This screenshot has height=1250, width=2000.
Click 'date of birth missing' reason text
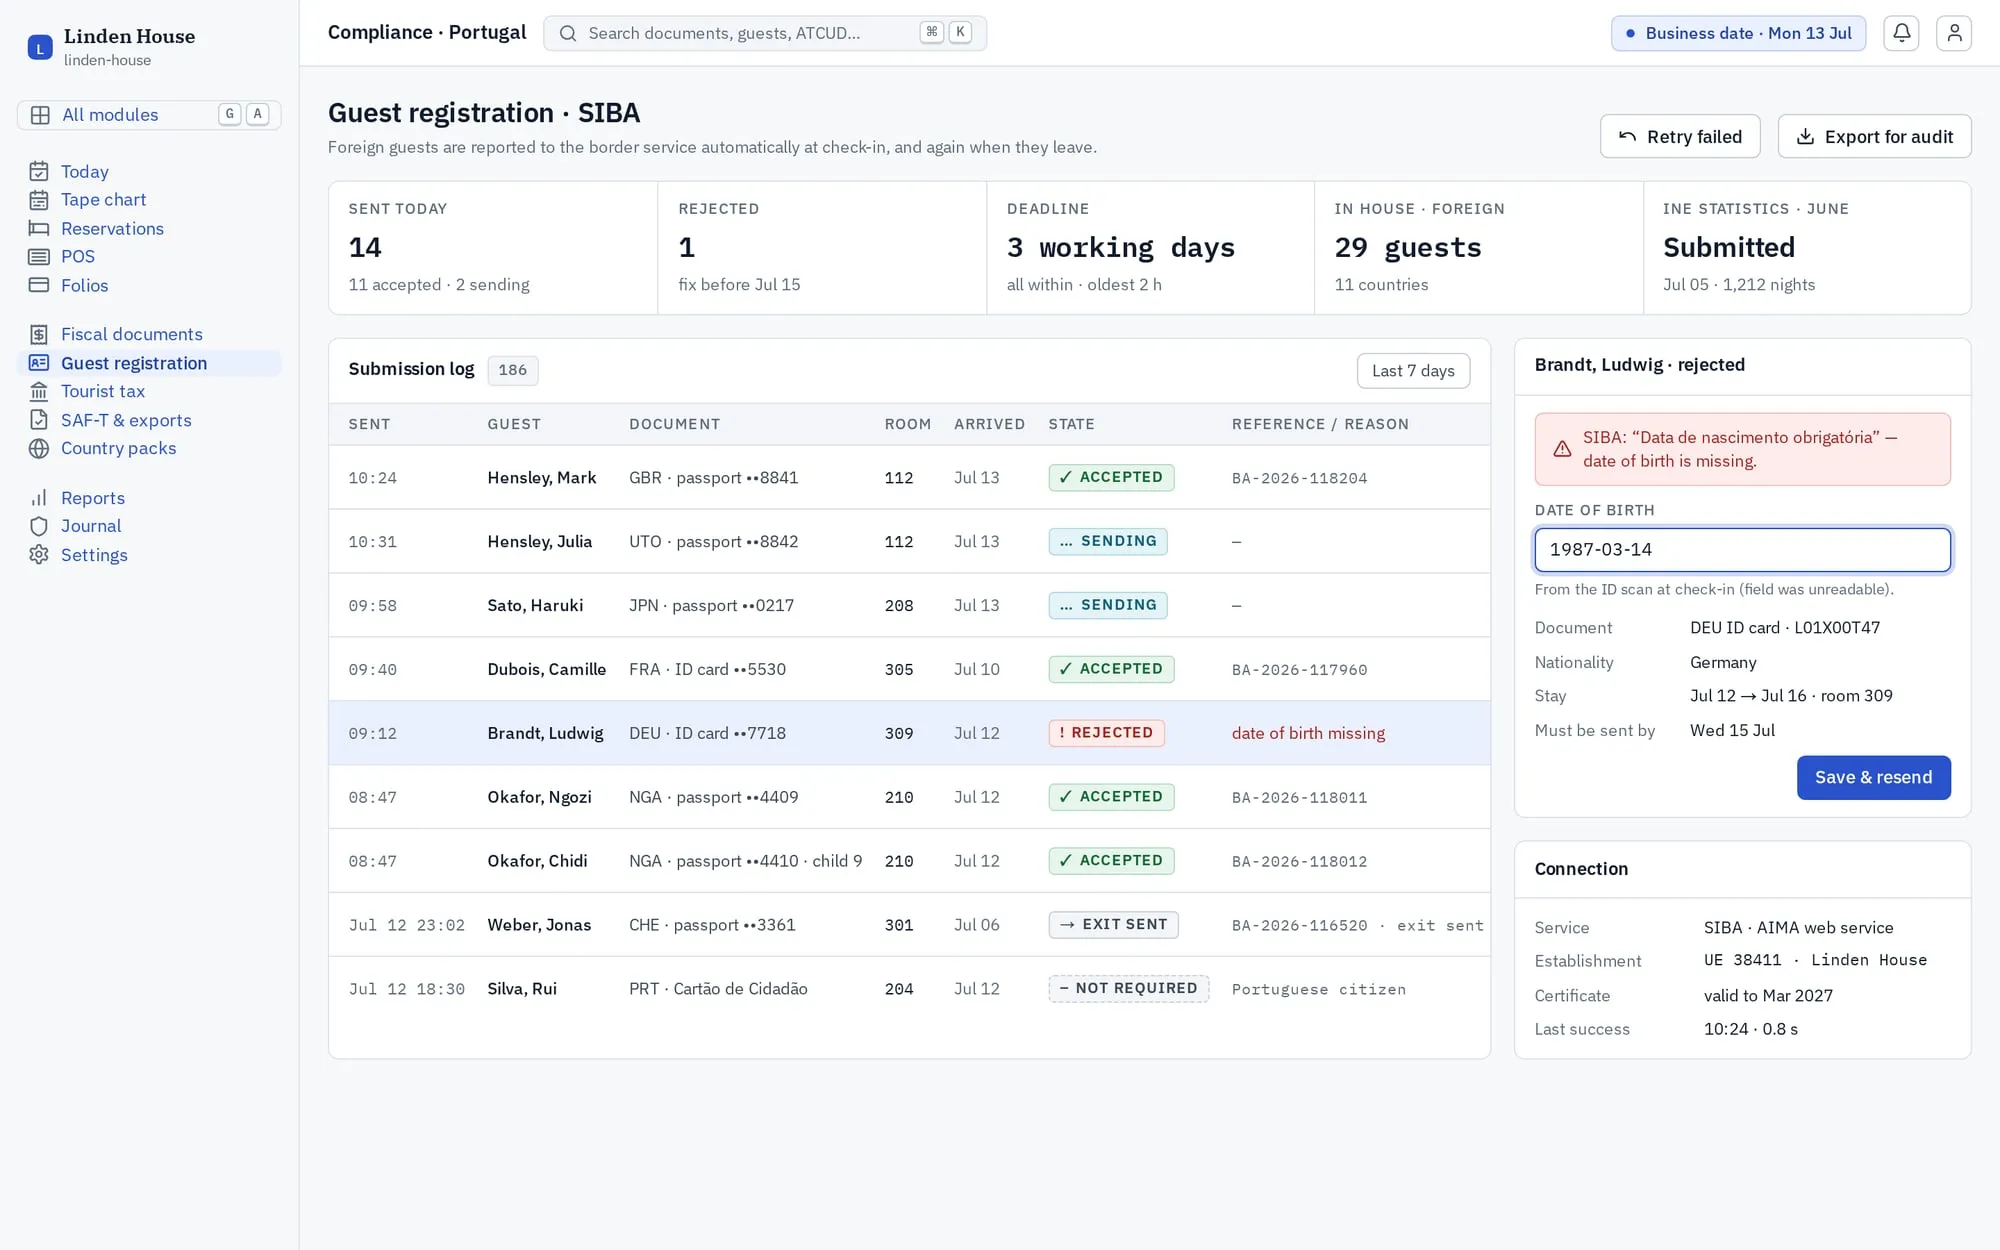pos(1308,733)
